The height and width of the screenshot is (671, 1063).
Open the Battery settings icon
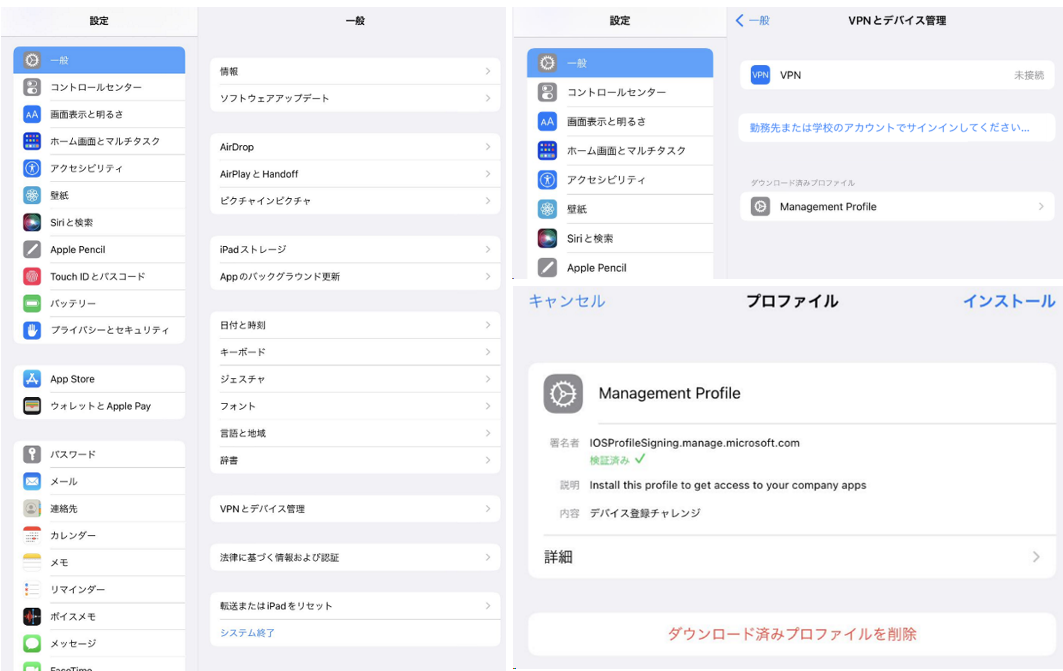pos(32,304)
